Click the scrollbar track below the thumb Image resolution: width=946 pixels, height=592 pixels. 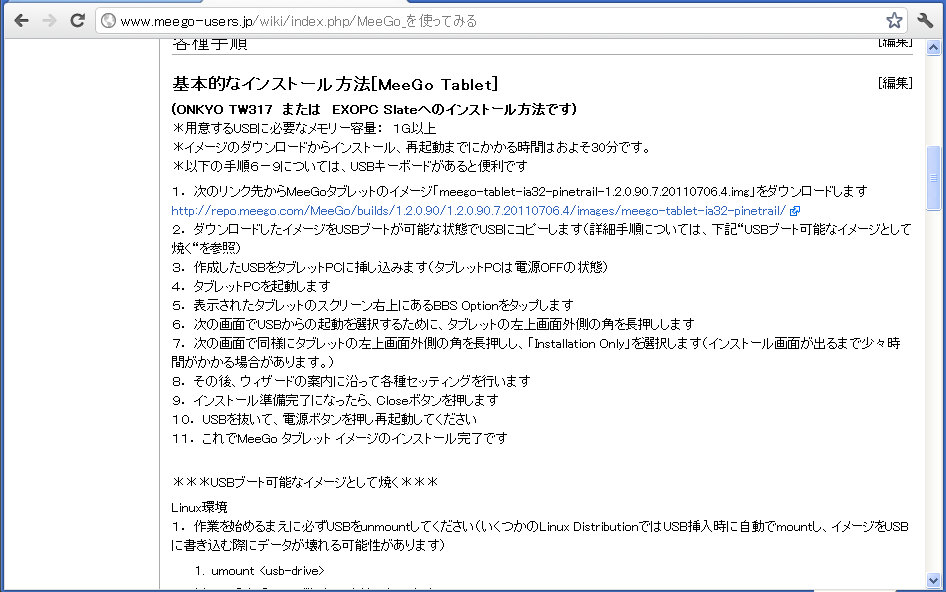click(934, 400)
